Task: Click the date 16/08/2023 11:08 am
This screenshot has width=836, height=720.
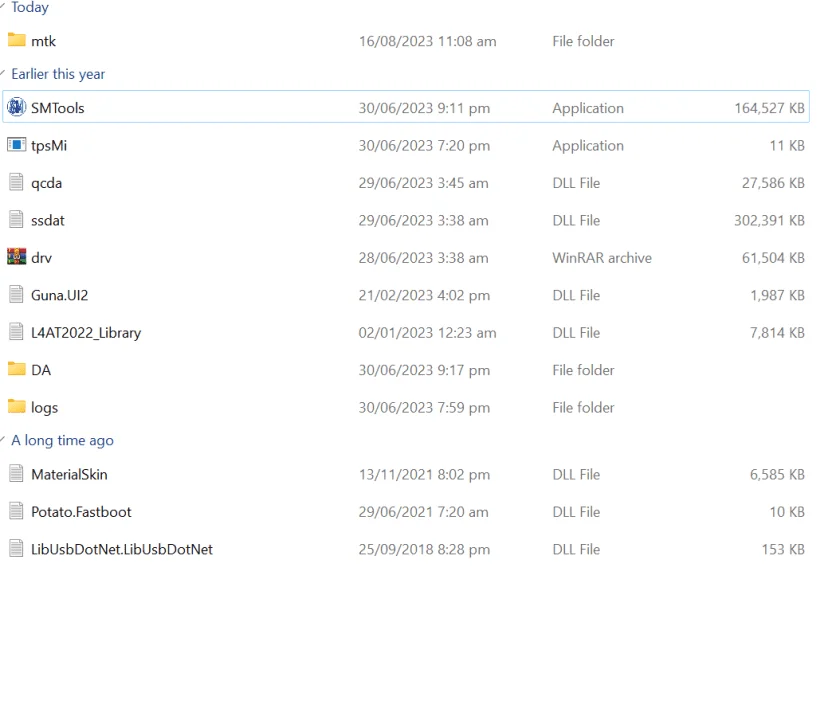Action: (428, 41)
